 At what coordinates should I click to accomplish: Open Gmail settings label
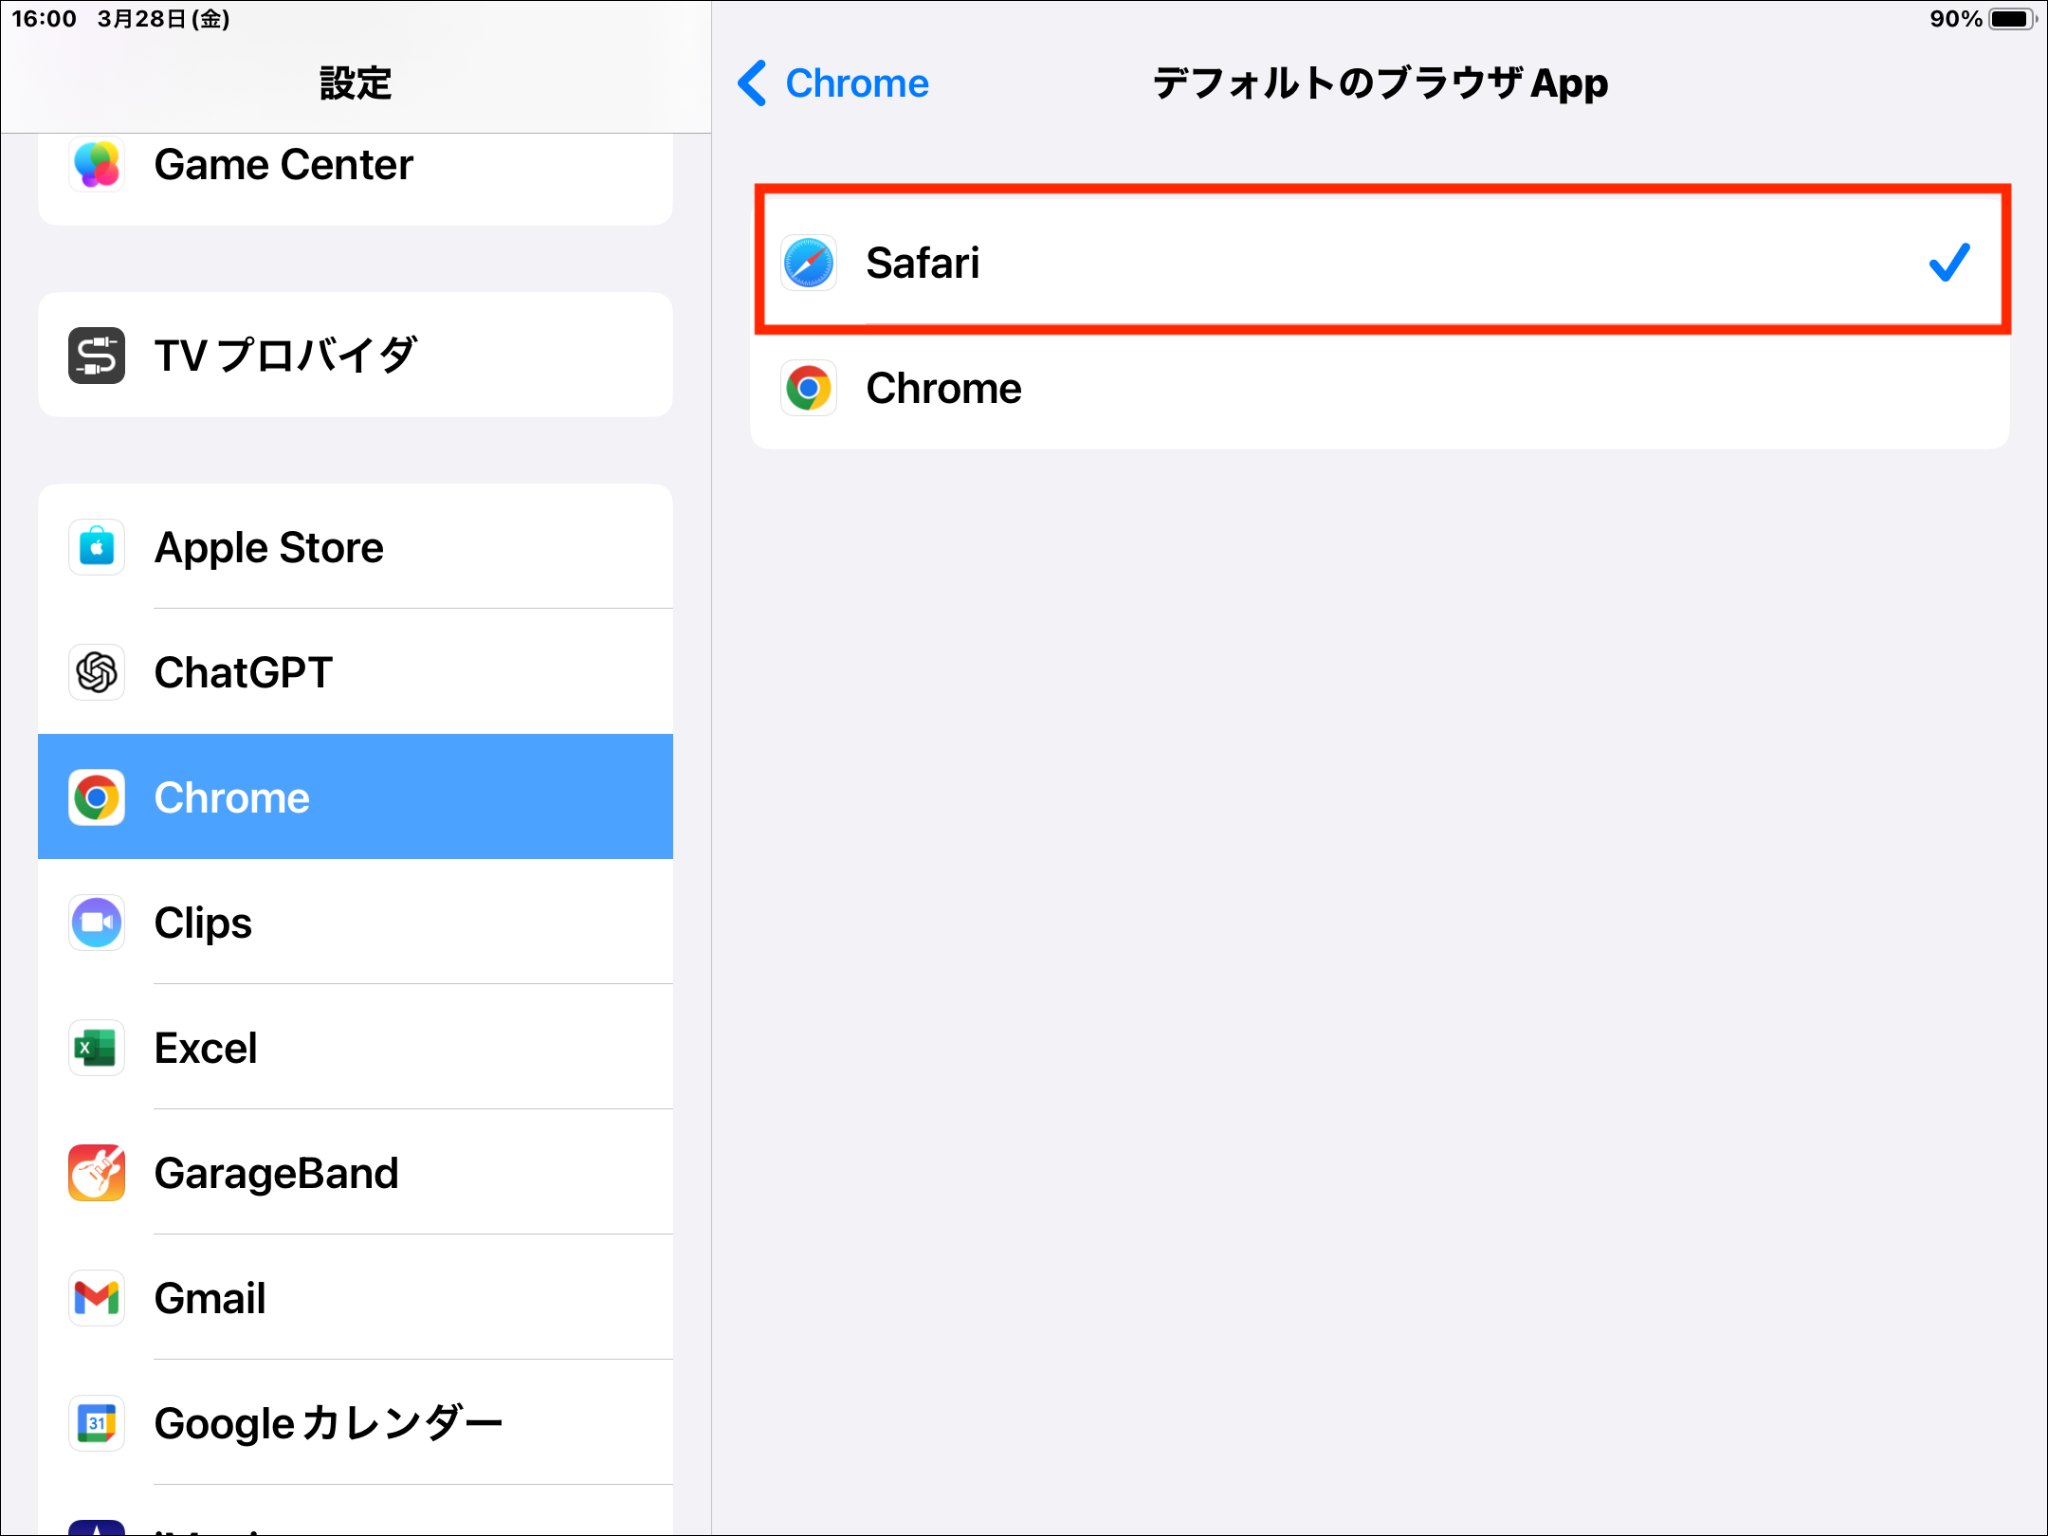(x=210, y=1298)
